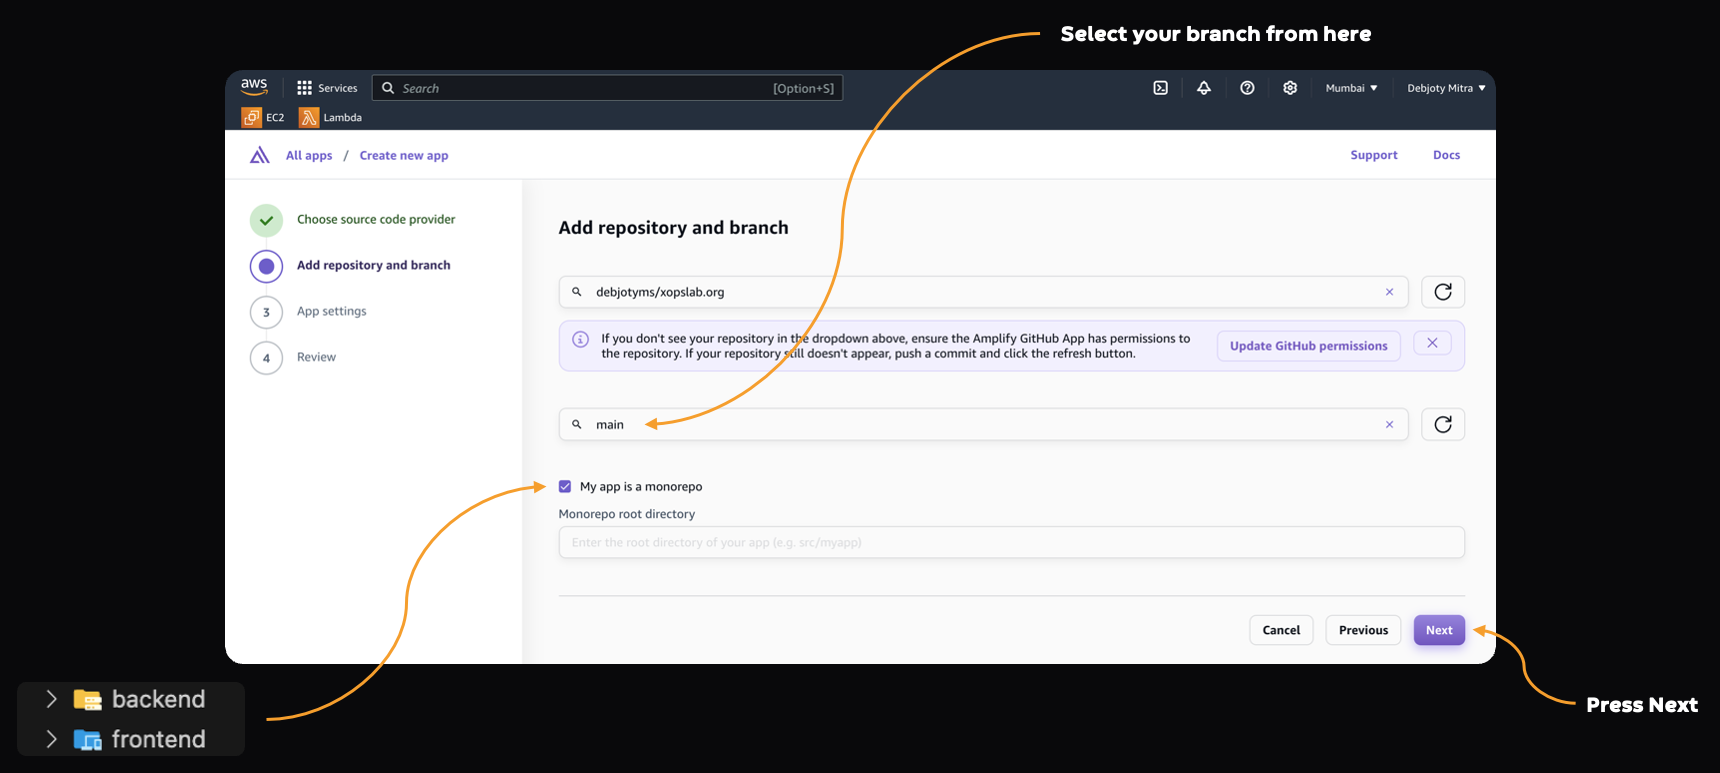Focus the AWS top search bar
1720x773 pixels.
(608, 88)
